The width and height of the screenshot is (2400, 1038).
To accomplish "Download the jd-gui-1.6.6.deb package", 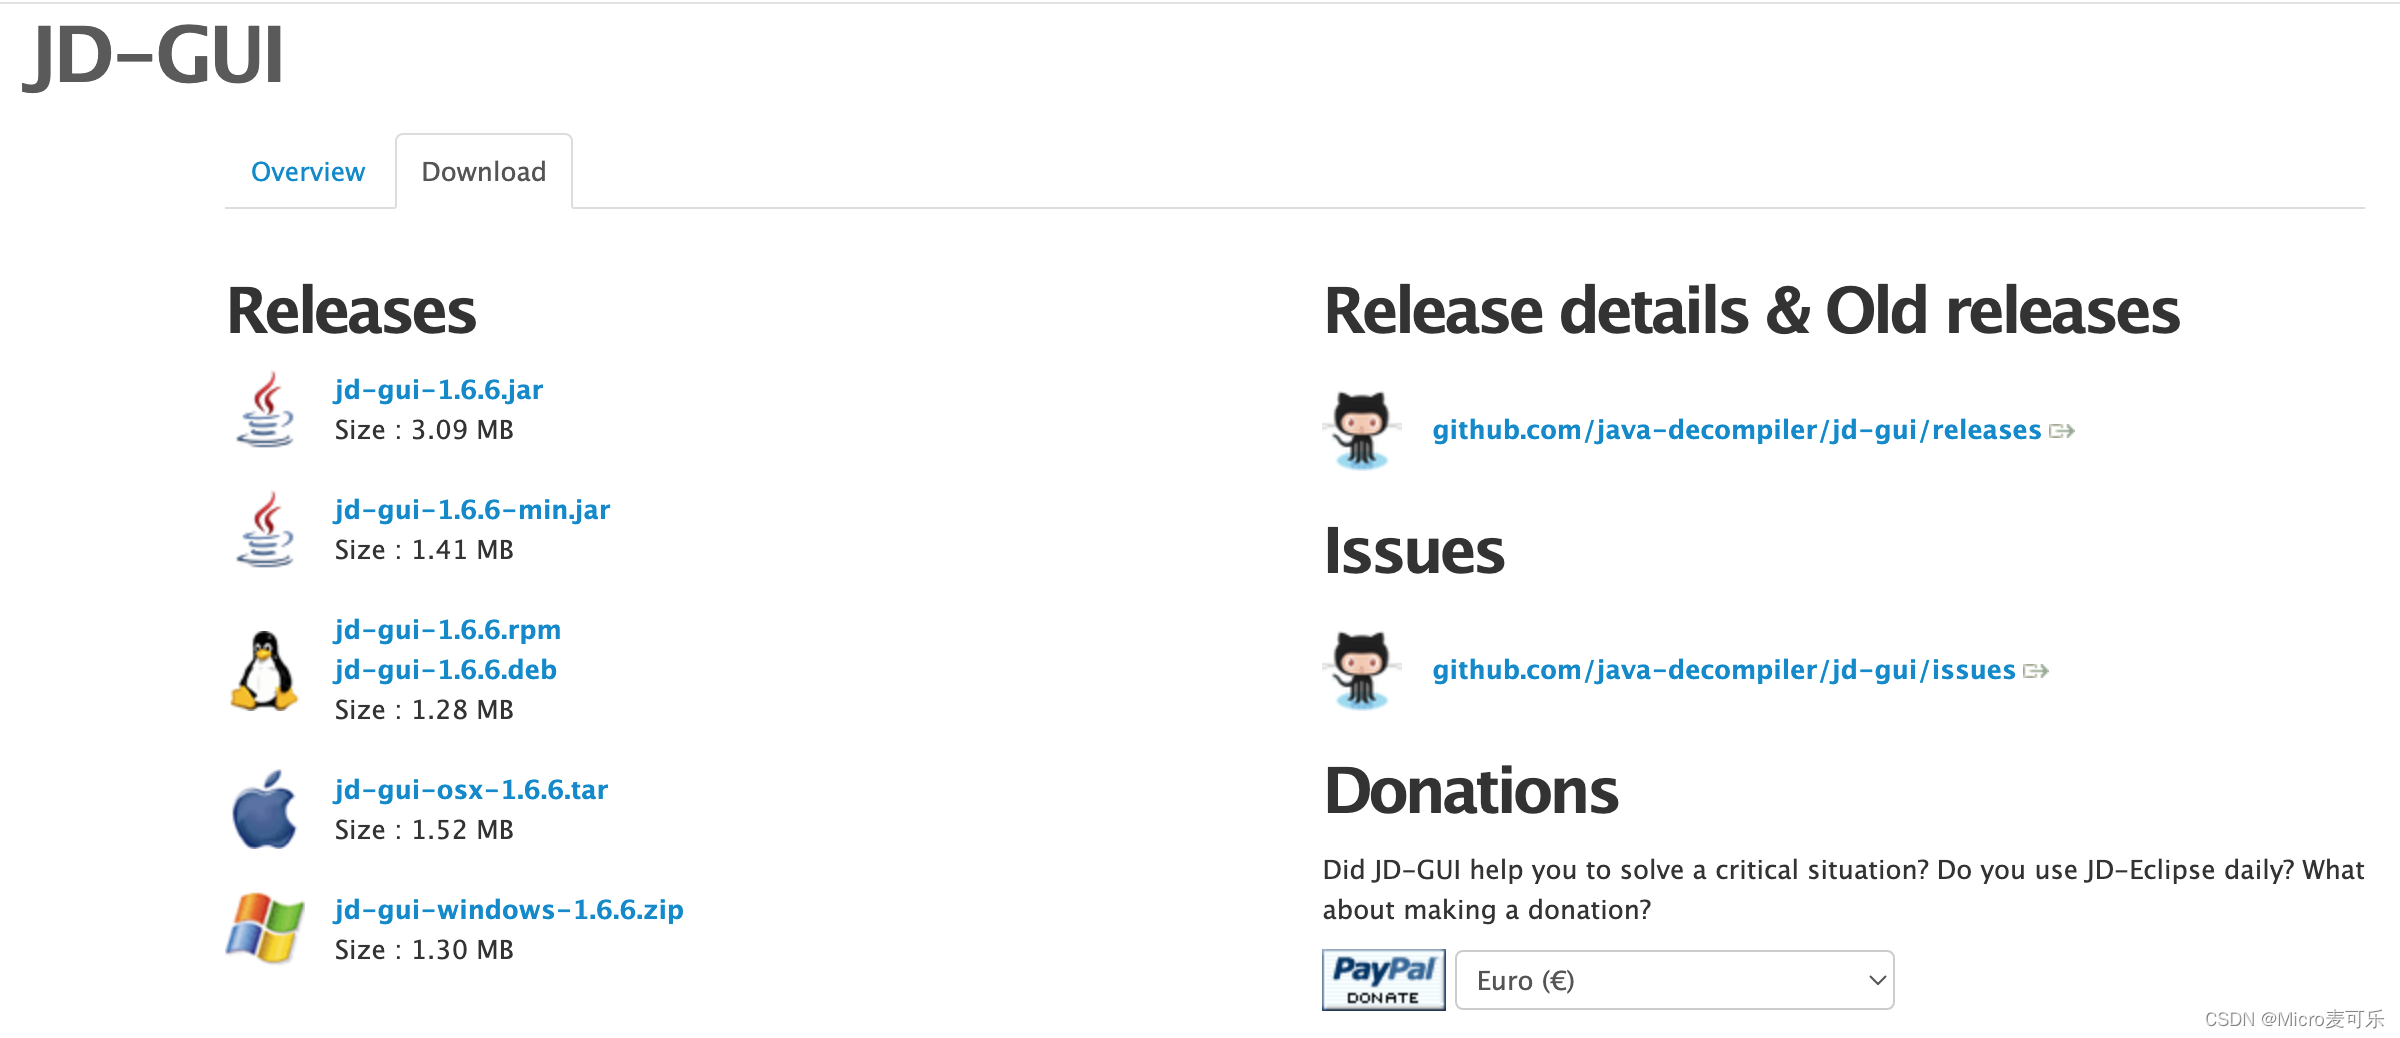I will pyautogui.click(x=445, y=669).
